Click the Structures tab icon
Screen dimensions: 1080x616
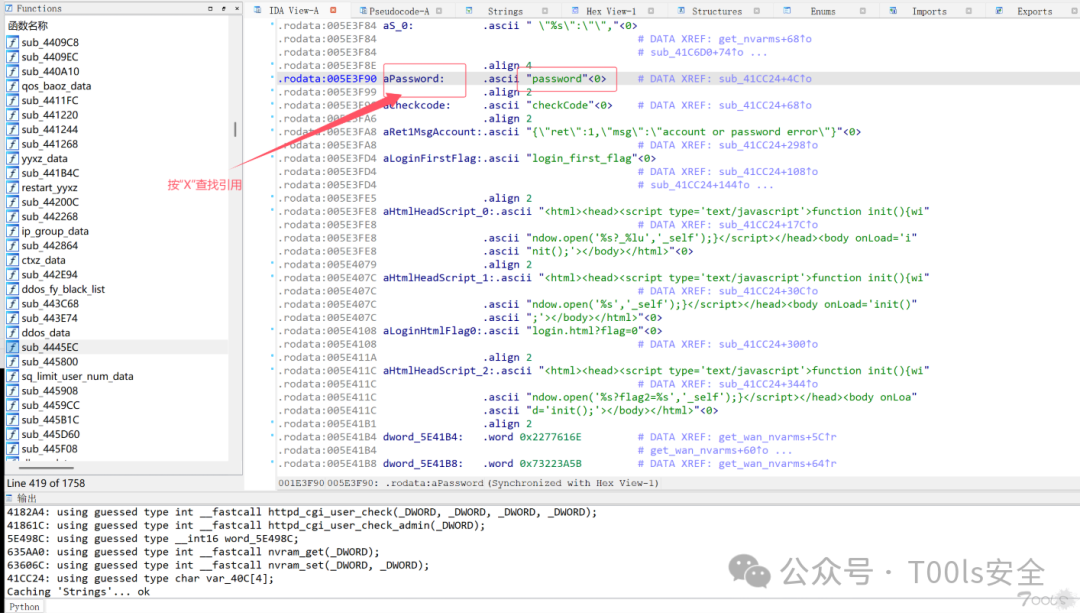(x=681, y=10)
